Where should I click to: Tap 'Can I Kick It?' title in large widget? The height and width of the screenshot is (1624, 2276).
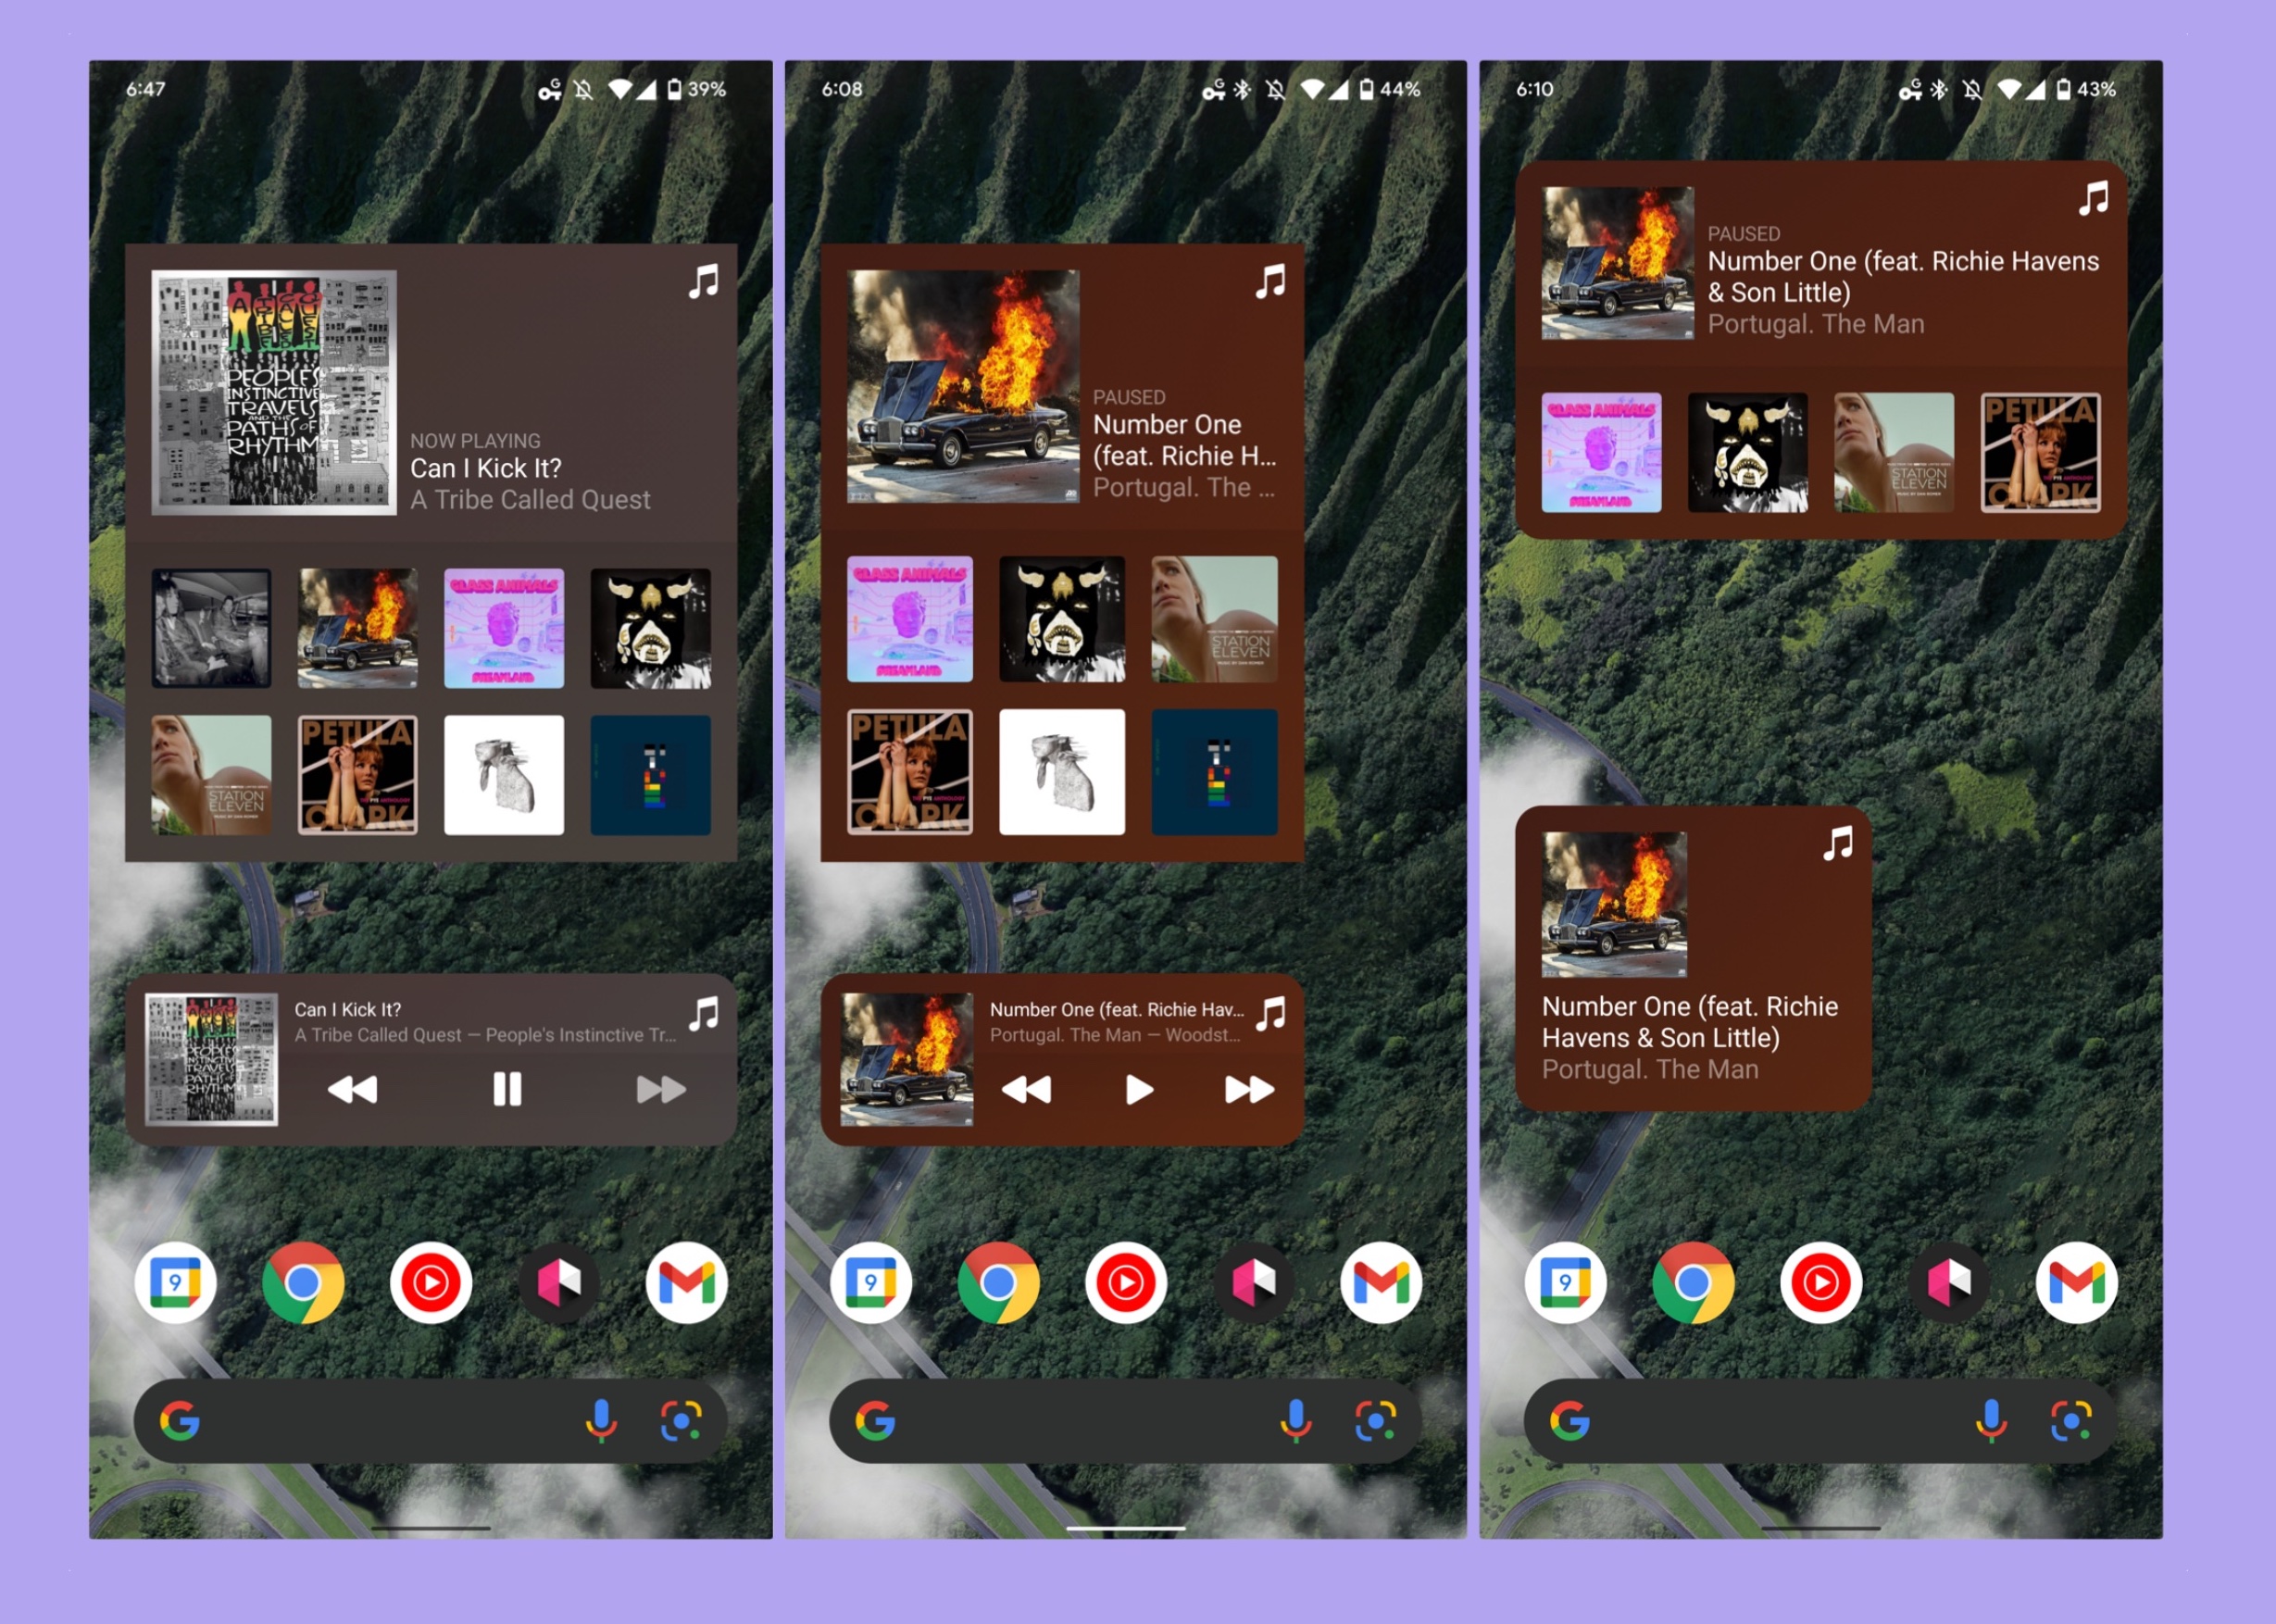coord(486,468)
